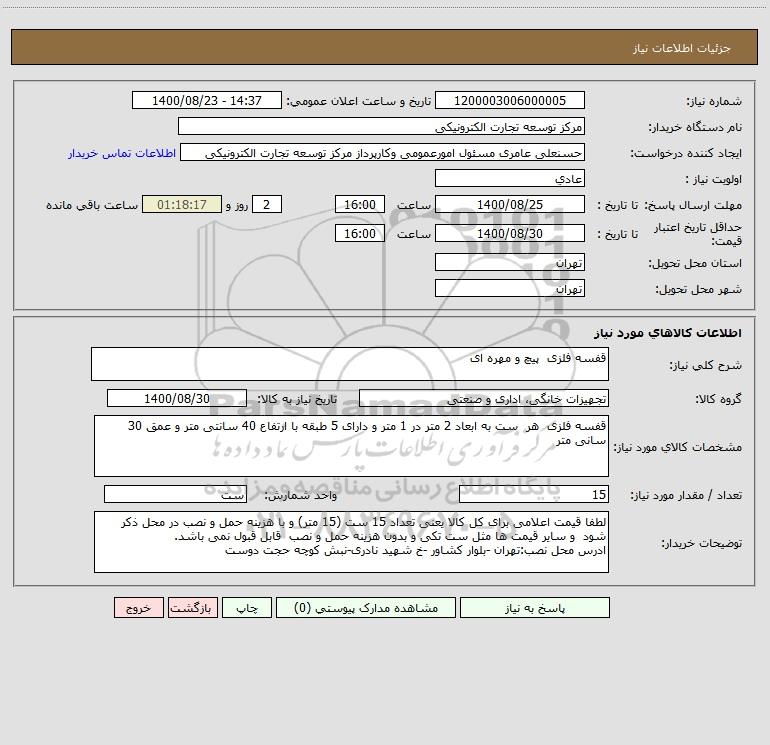Click the page header جزئیات اطلاعات نیاز
This screenshot has width=770, height=745.
click(682, 48)
